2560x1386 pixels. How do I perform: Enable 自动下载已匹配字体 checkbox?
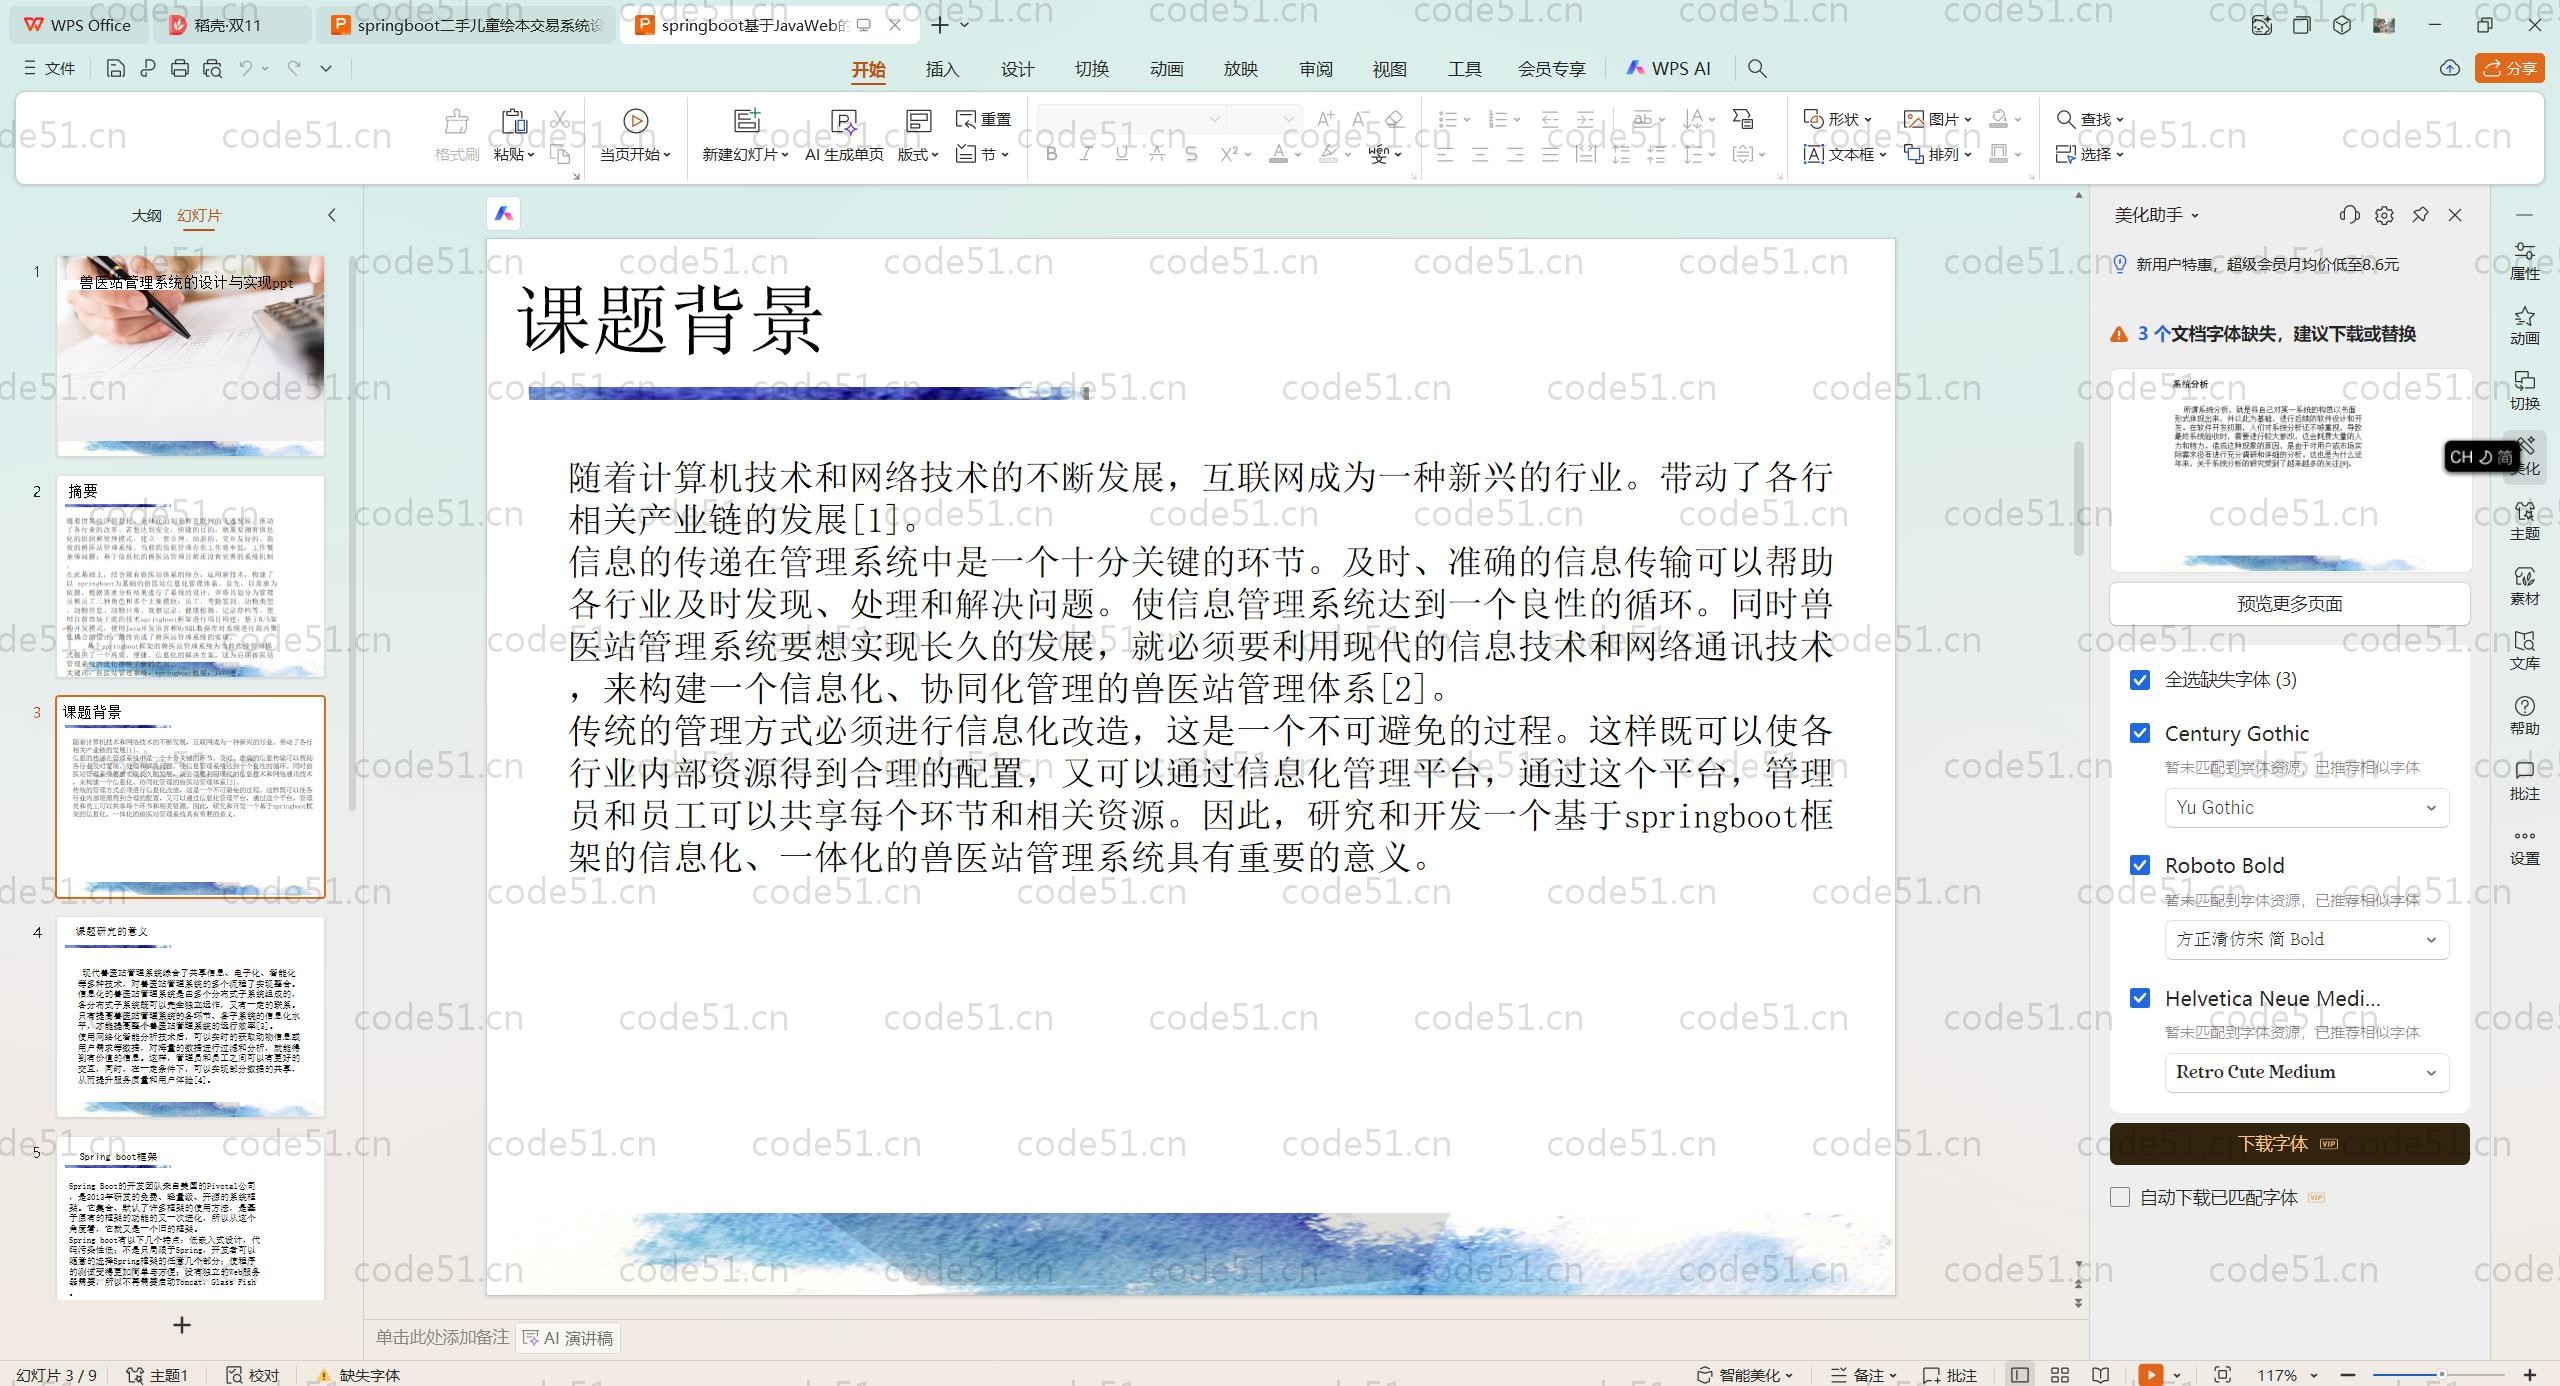coord(2120,1197)
